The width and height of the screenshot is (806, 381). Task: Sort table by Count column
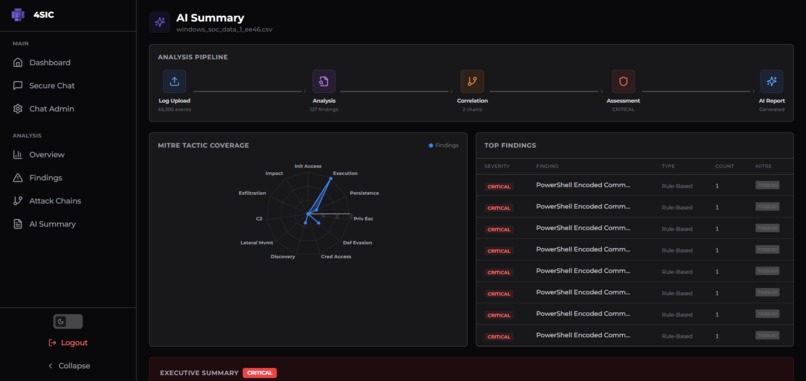(725, 167)
